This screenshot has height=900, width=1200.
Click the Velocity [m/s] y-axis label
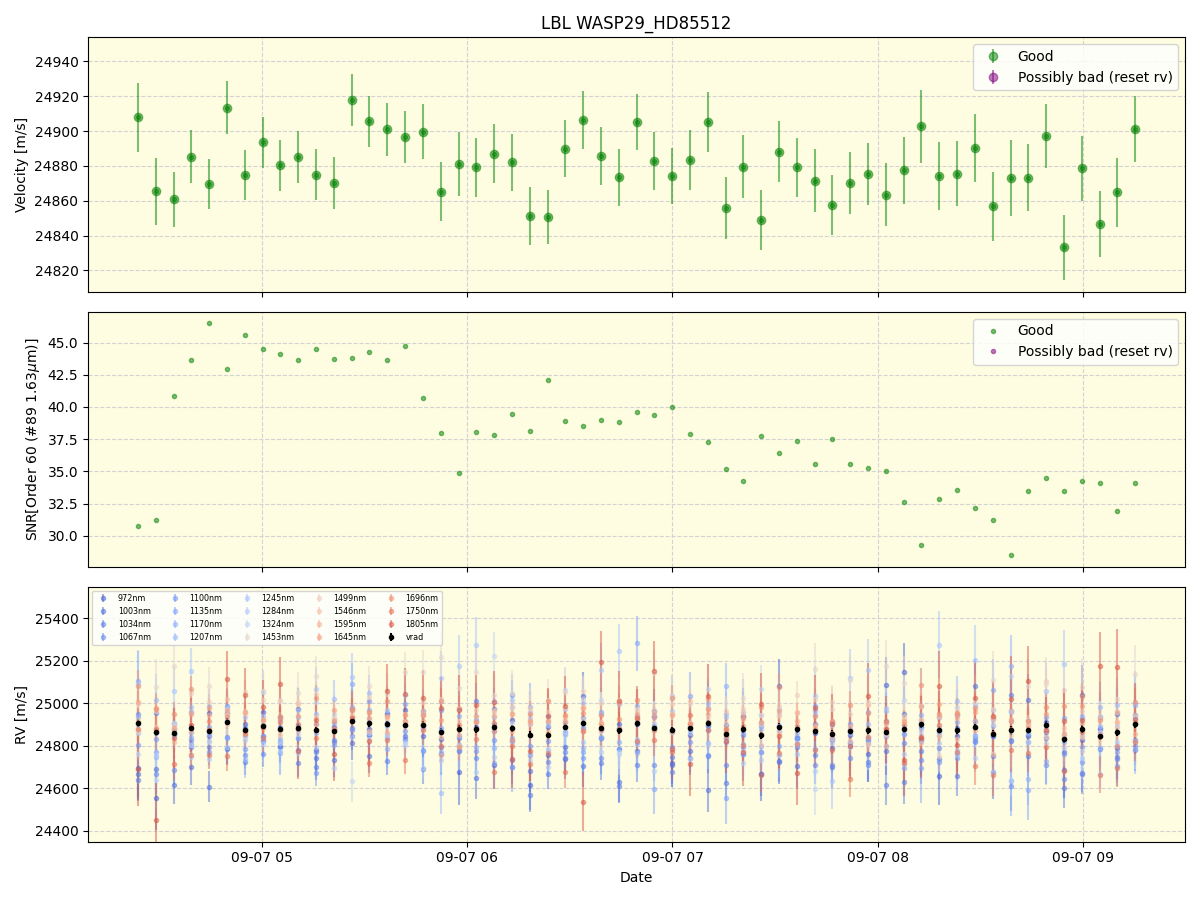[21, 165]
